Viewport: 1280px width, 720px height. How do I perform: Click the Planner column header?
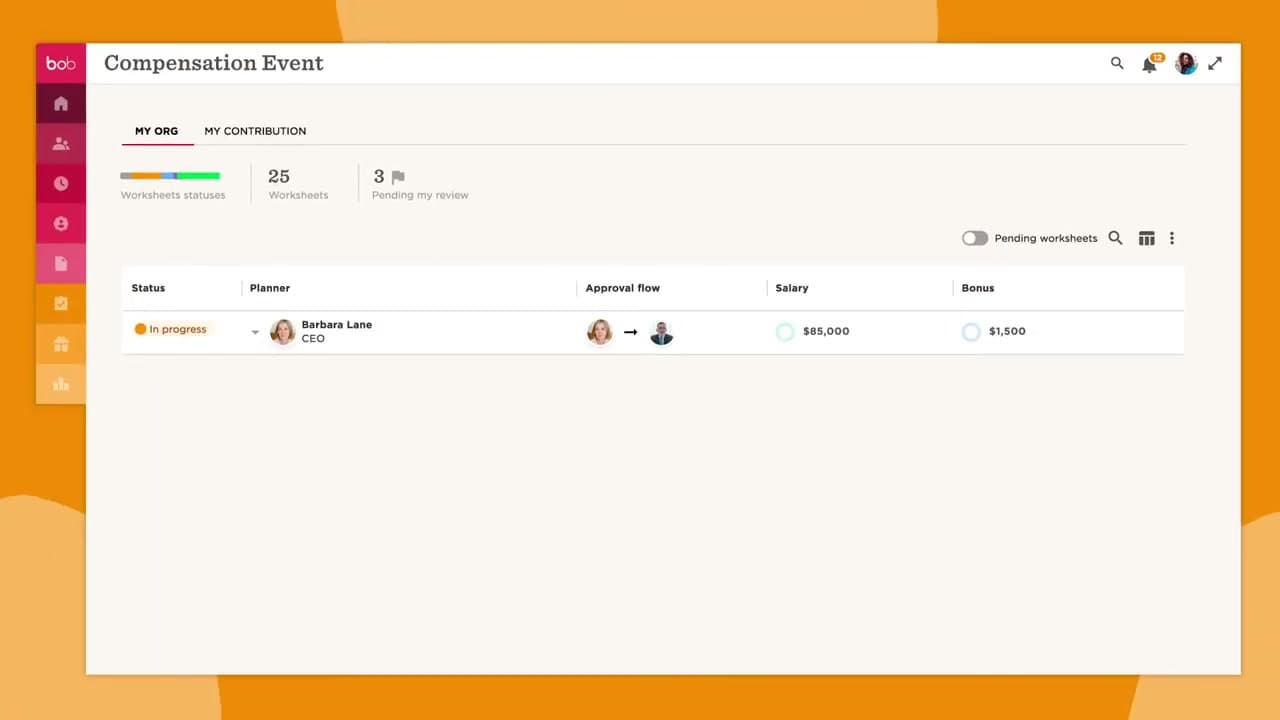[x=270, y=288]
